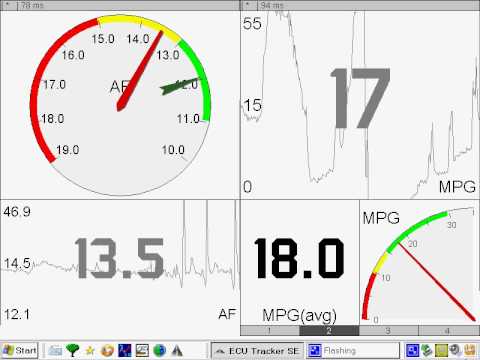The image size is (480, 360).
Task: Click the large 13.5 AF readout
Action: [x=119, y=259]
